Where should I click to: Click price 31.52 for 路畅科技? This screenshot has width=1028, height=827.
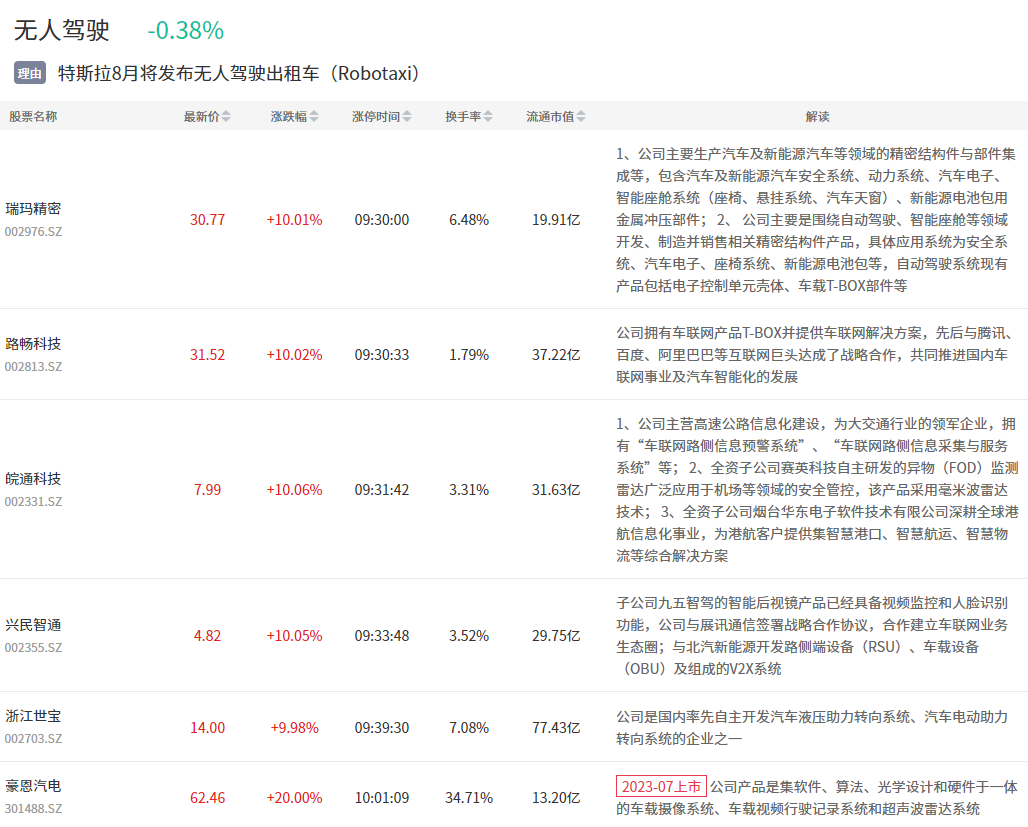coord(207,355)
